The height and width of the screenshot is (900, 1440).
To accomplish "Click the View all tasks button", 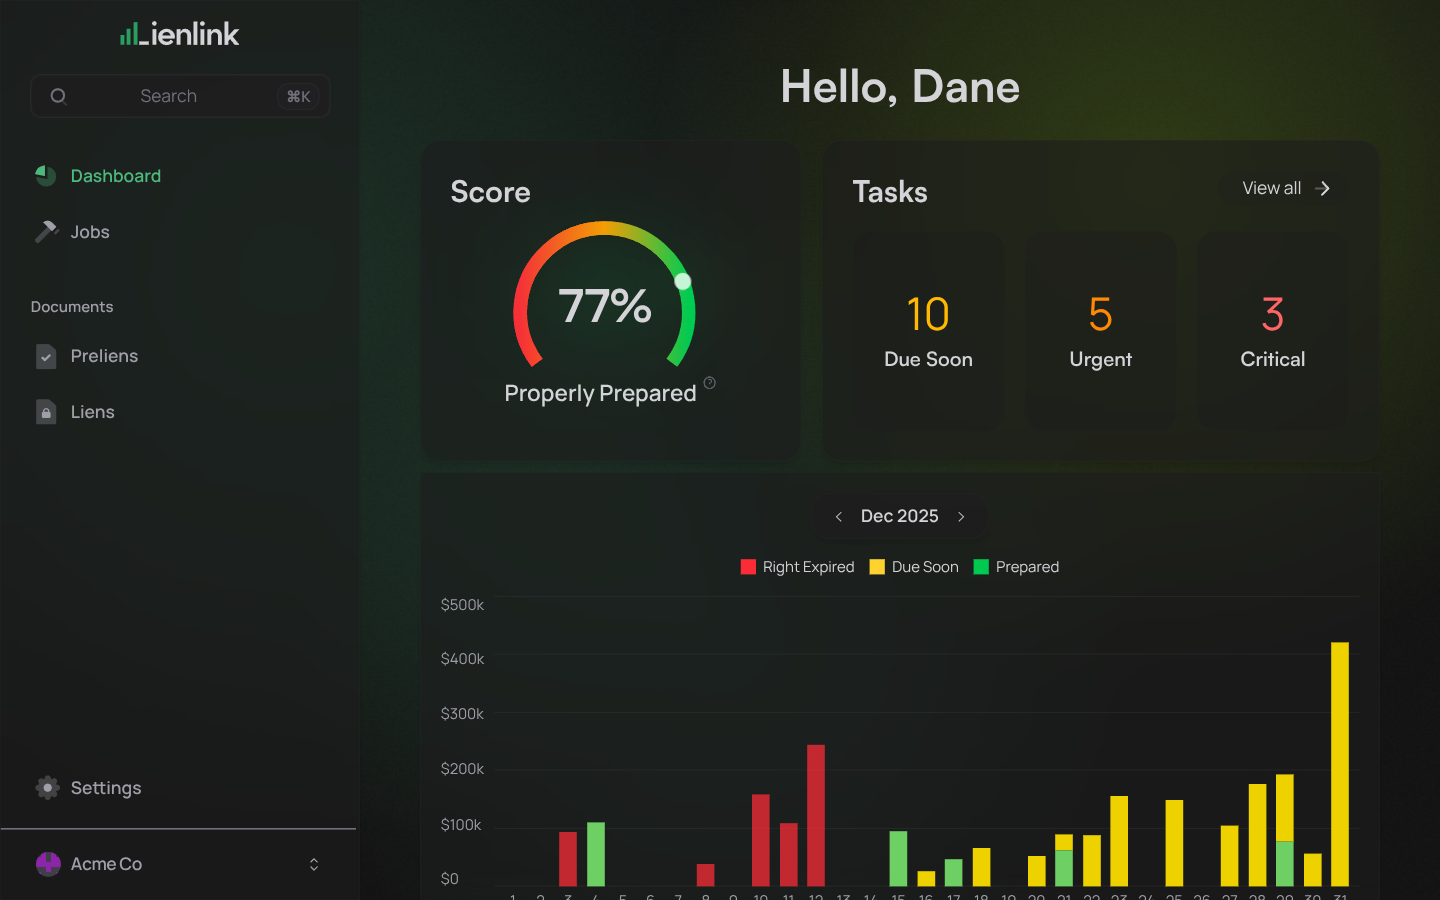I will [x=1283, y=188].
